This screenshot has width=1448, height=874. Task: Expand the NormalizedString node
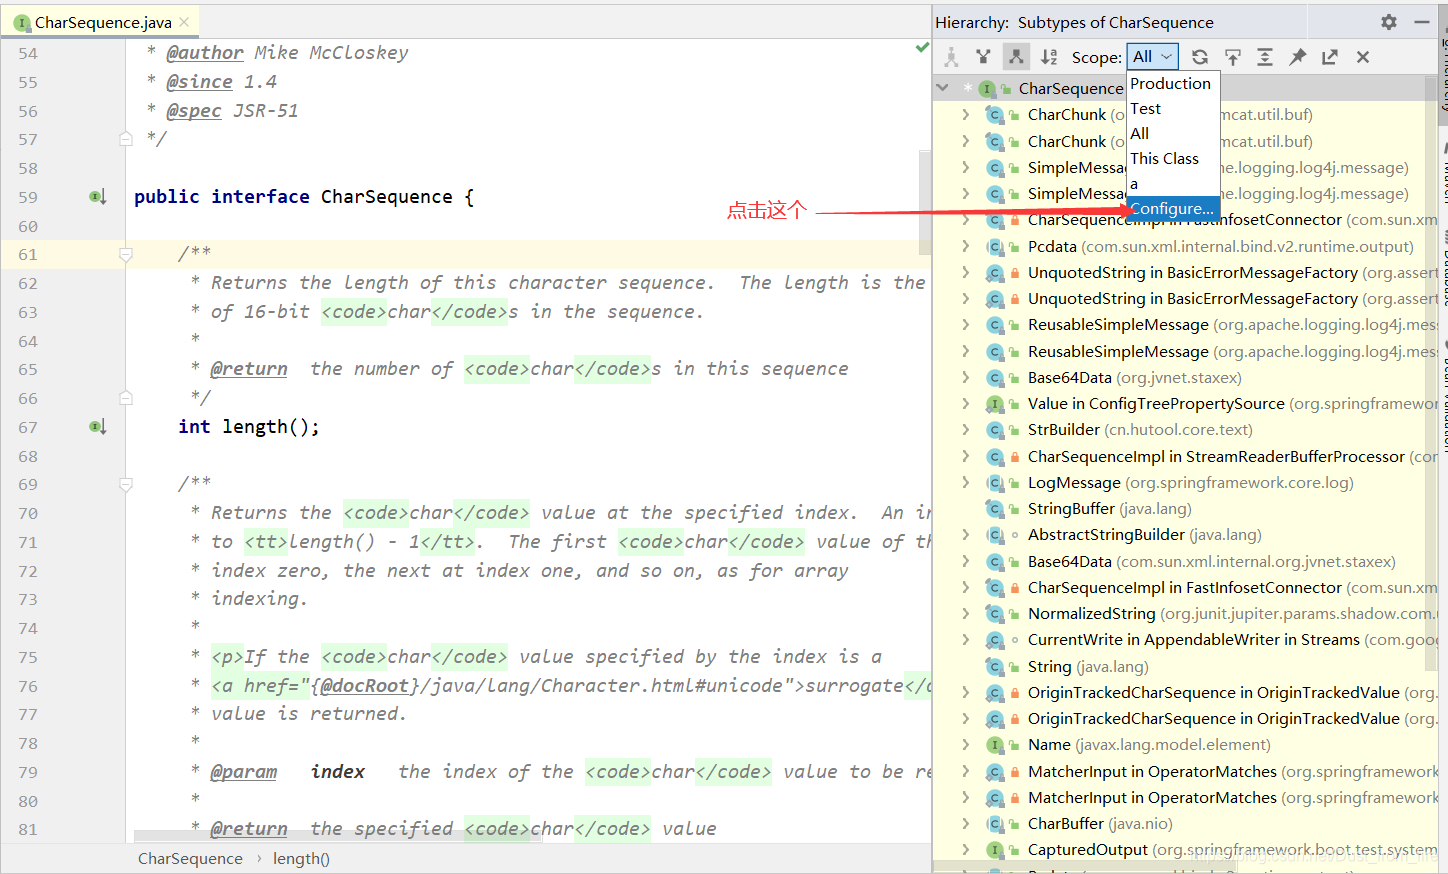click(x=965, y=614)
